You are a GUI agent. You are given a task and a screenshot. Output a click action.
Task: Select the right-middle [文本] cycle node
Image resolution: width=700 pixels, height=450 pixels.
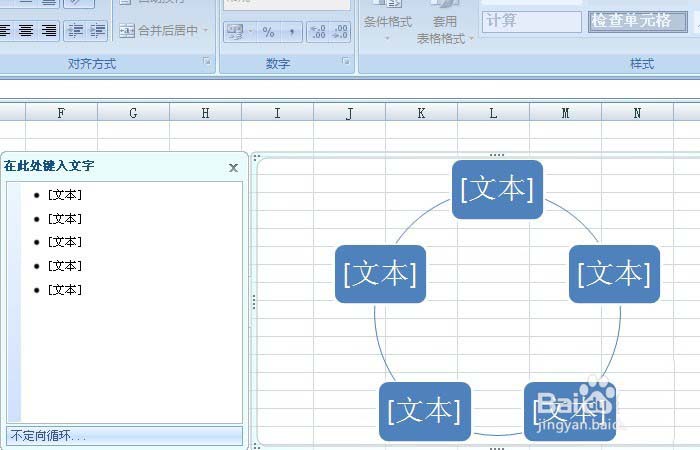tap(614, 274)
